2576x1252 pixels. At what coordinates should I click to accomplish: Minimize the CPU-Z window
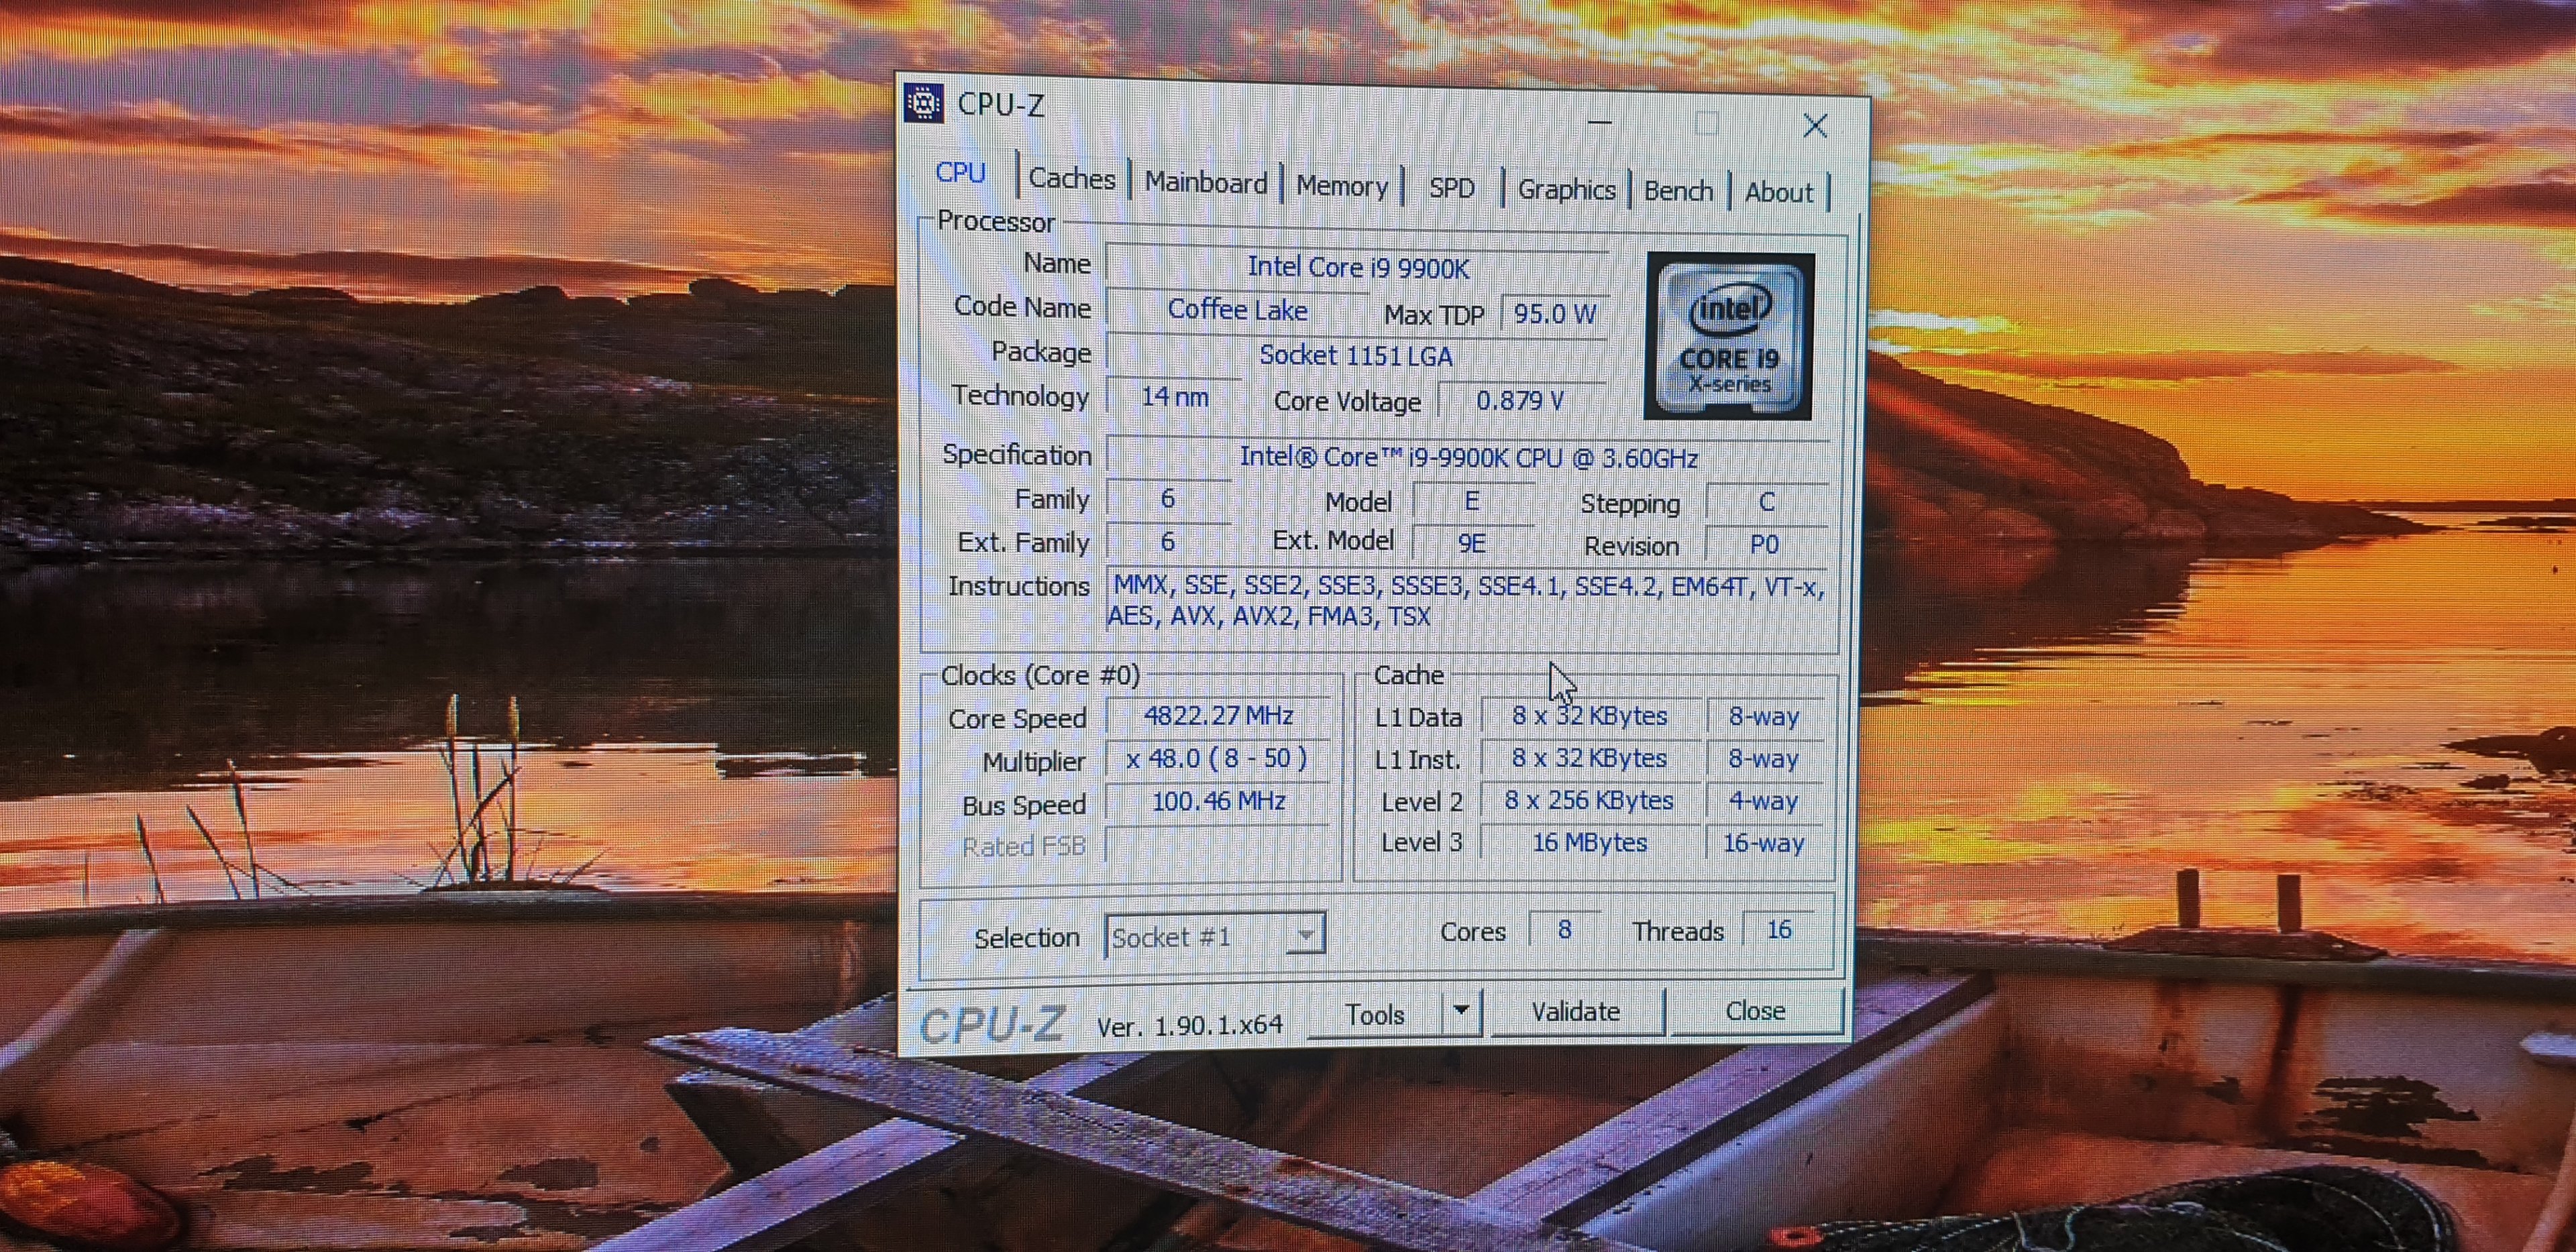pyautogui.click(x=1600, y=123)
